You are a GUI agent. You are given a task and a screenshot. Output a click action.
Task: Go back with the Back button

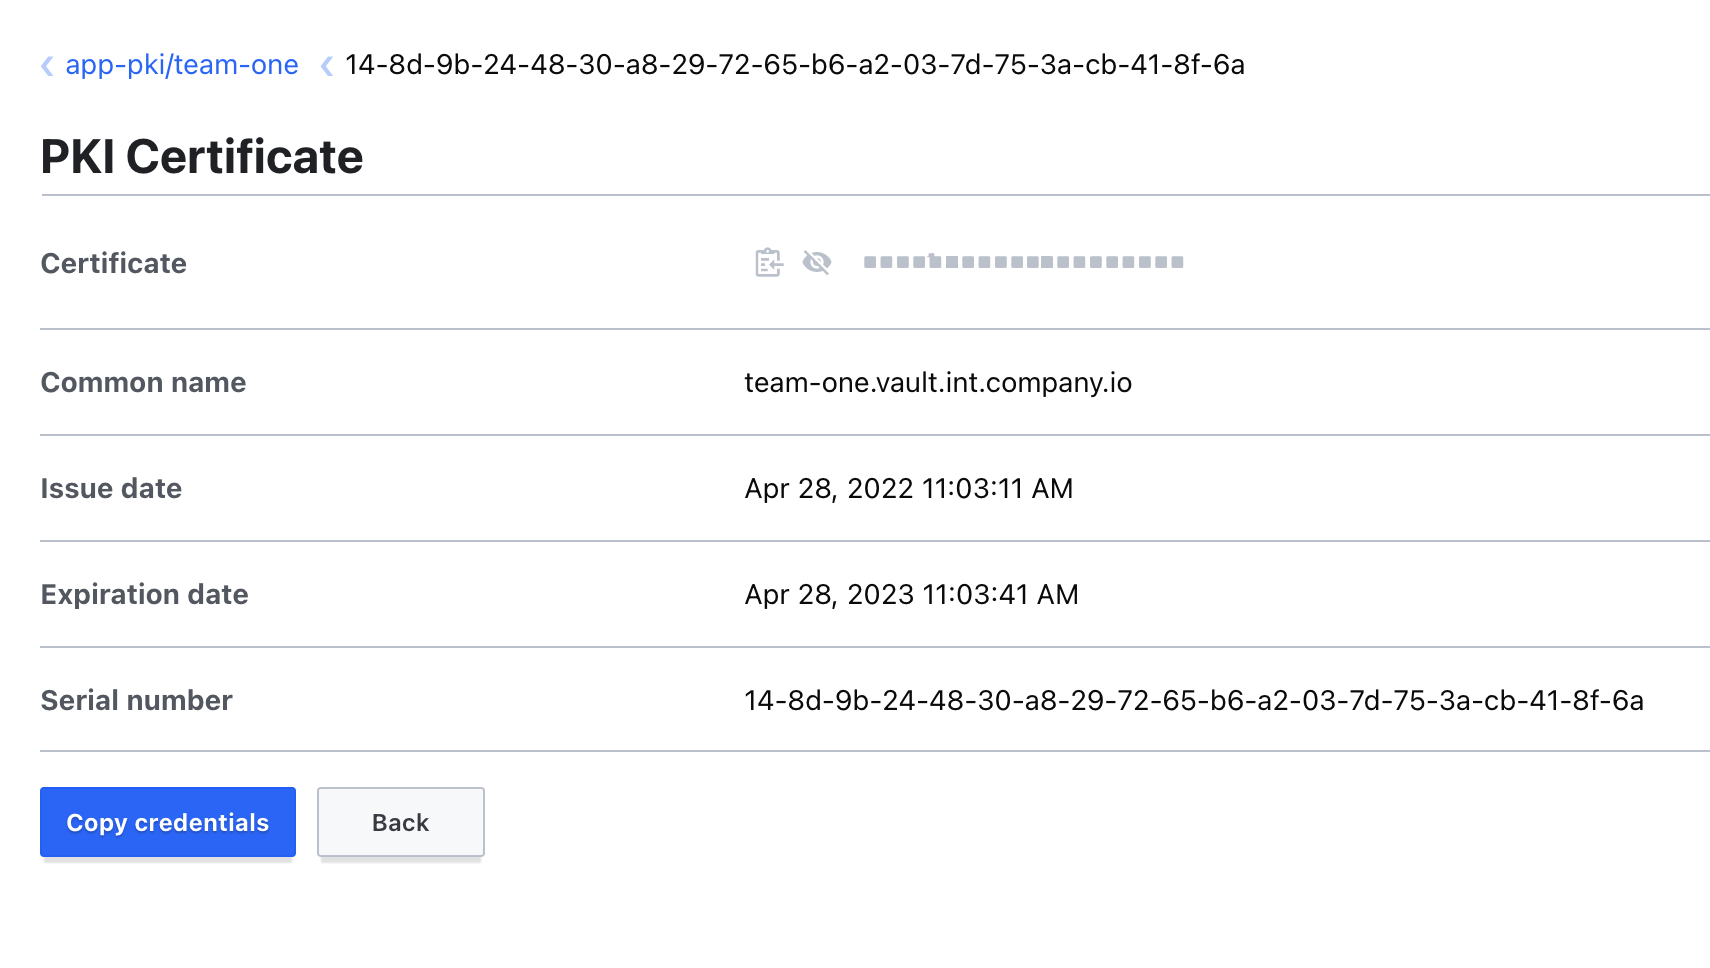(x=400, y=822)
